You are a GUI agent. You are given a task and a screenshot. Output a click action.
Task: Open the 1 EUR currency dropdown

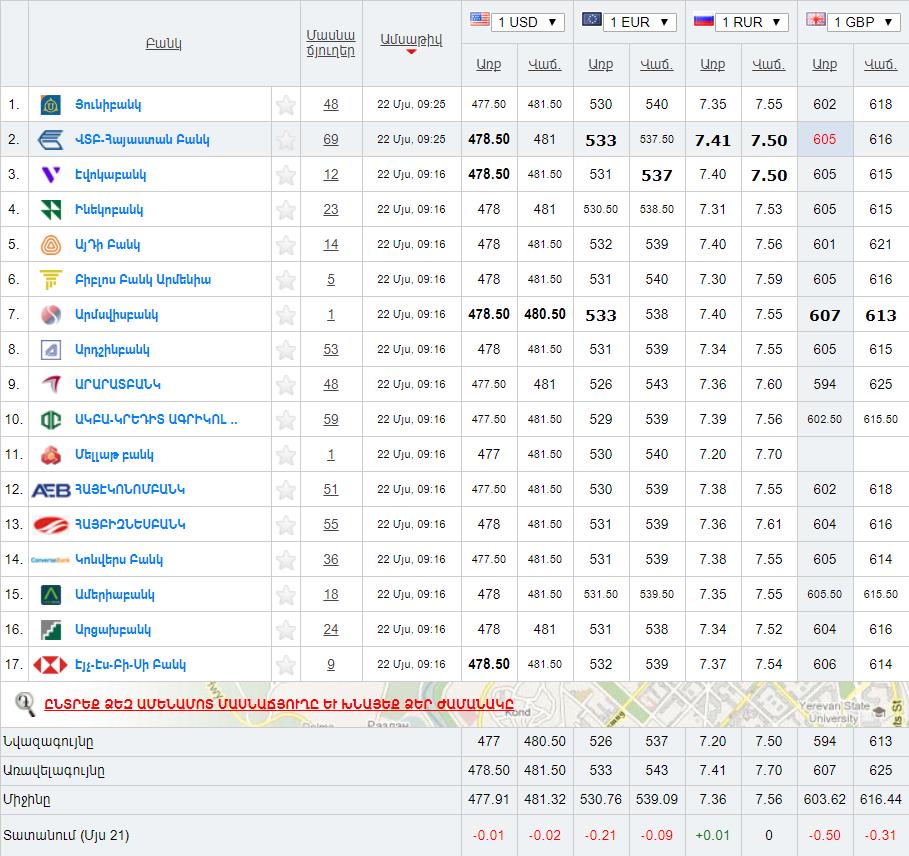point(639,22)
